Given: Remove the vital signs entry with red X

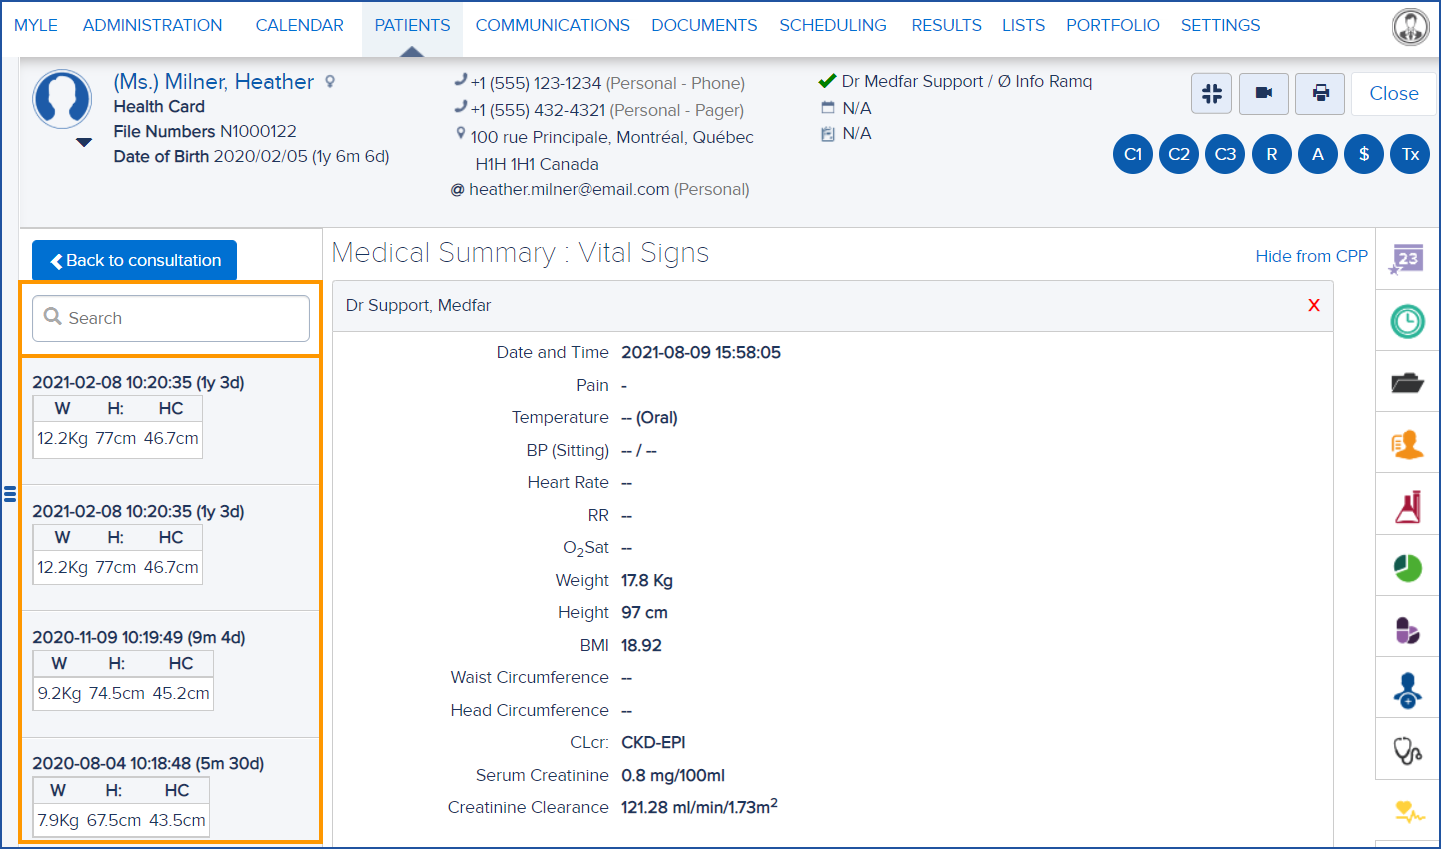Looking at the screenshot, I should [1314, 306].
